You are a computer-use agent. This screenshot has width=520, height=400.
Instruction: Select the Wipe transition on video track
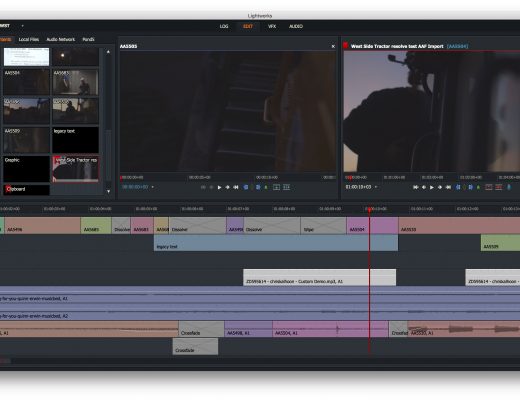[x=323, y=226]
